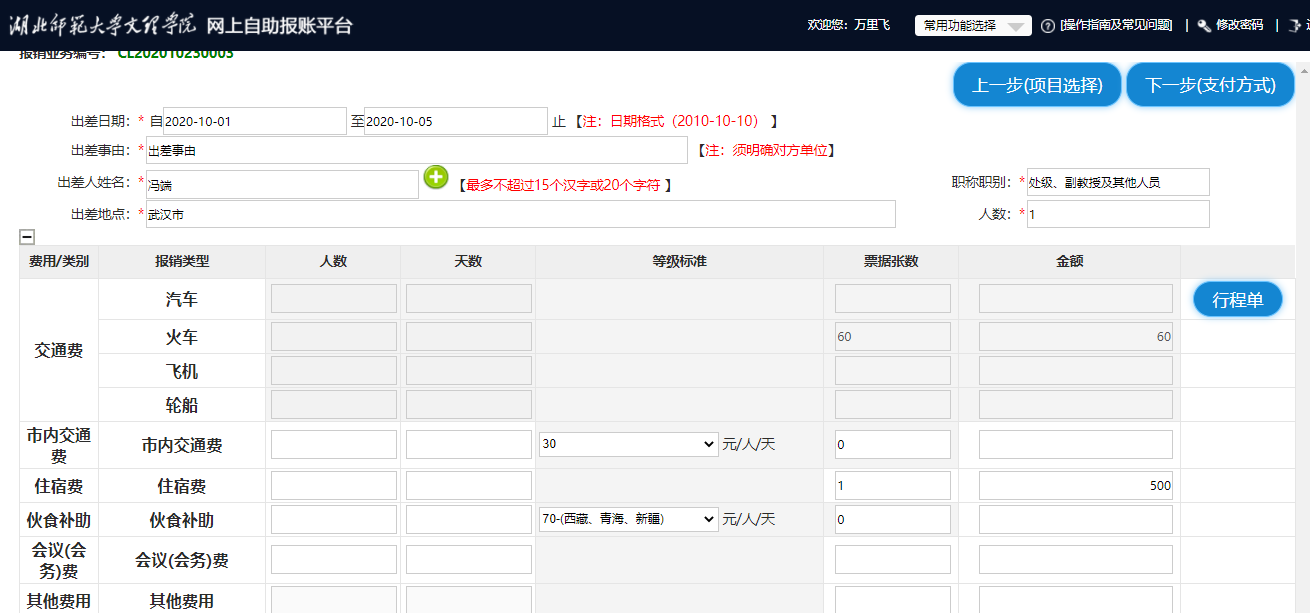
Task: Click the help question mark icon
Action: [x=1048, y=26]
